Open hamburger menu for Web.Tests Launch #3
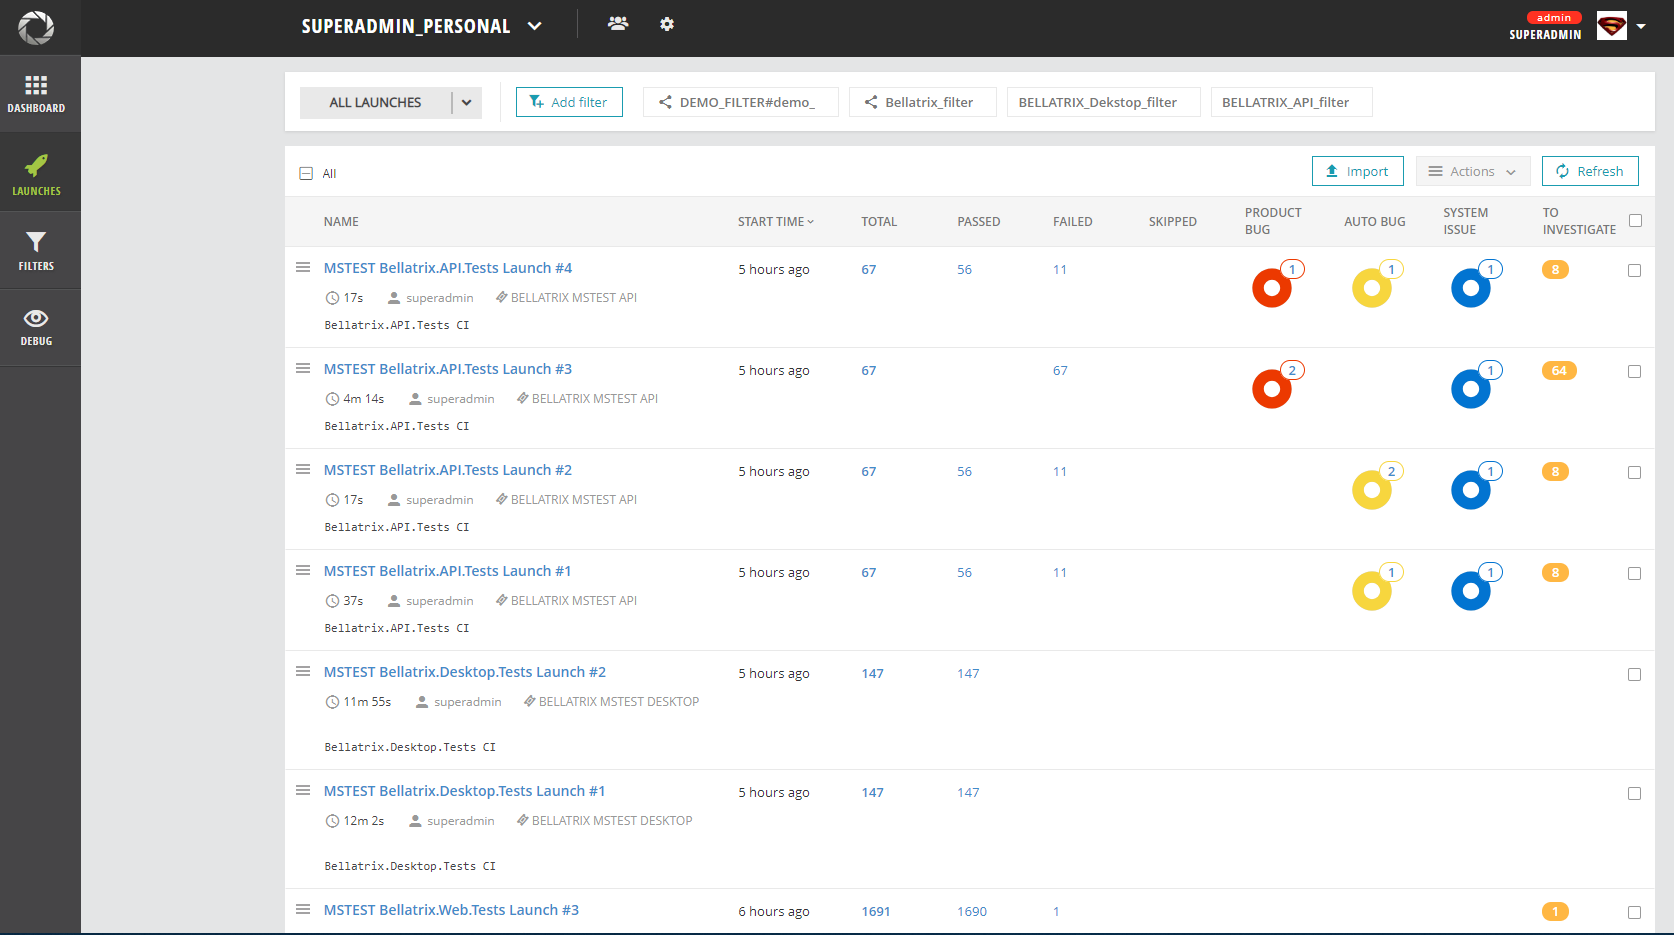This screenshot has width=1674, height=935. tap(303, 909)
